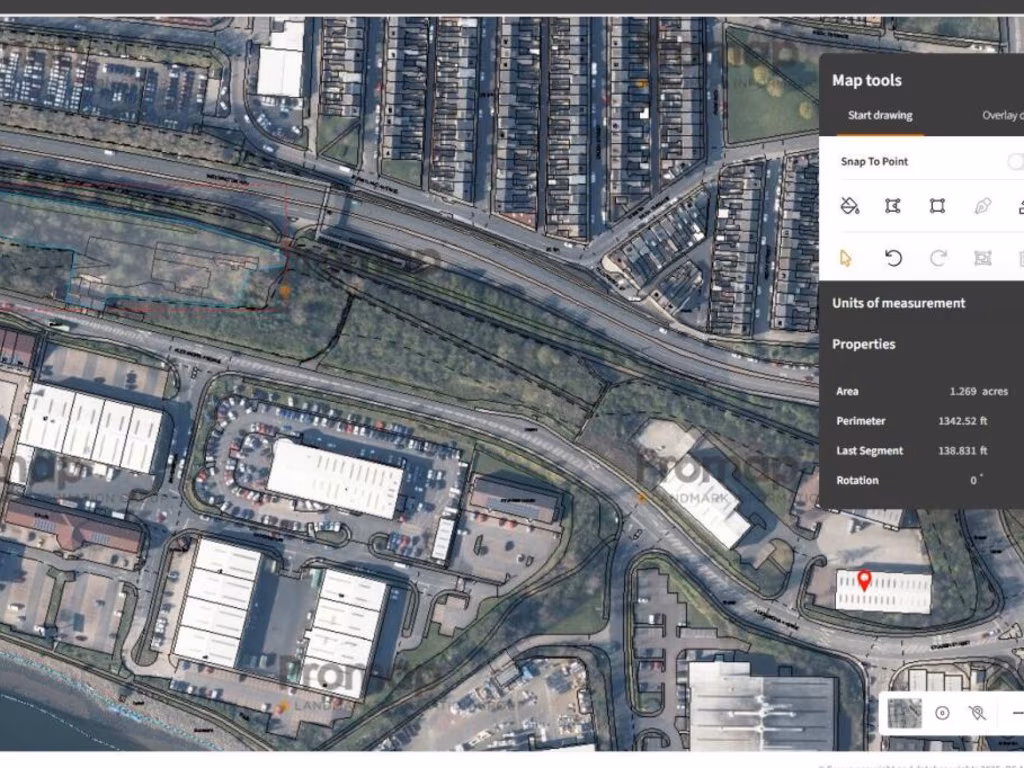Collapse the Properties section
Image resolution: width=1024 pixels, height=768 pixels.
click(x=863, y=344)
